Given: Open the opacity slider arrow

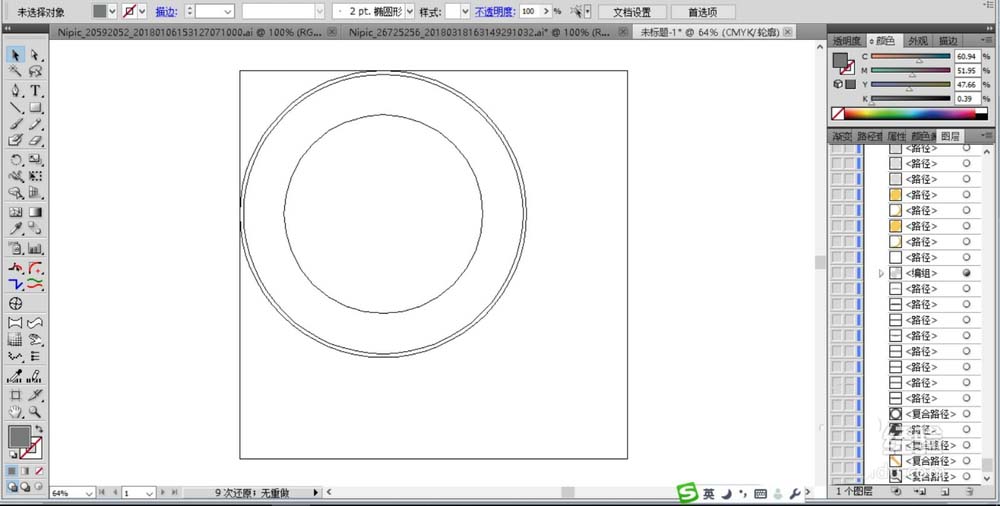Looking at the screenshot, I should [547, 11].
